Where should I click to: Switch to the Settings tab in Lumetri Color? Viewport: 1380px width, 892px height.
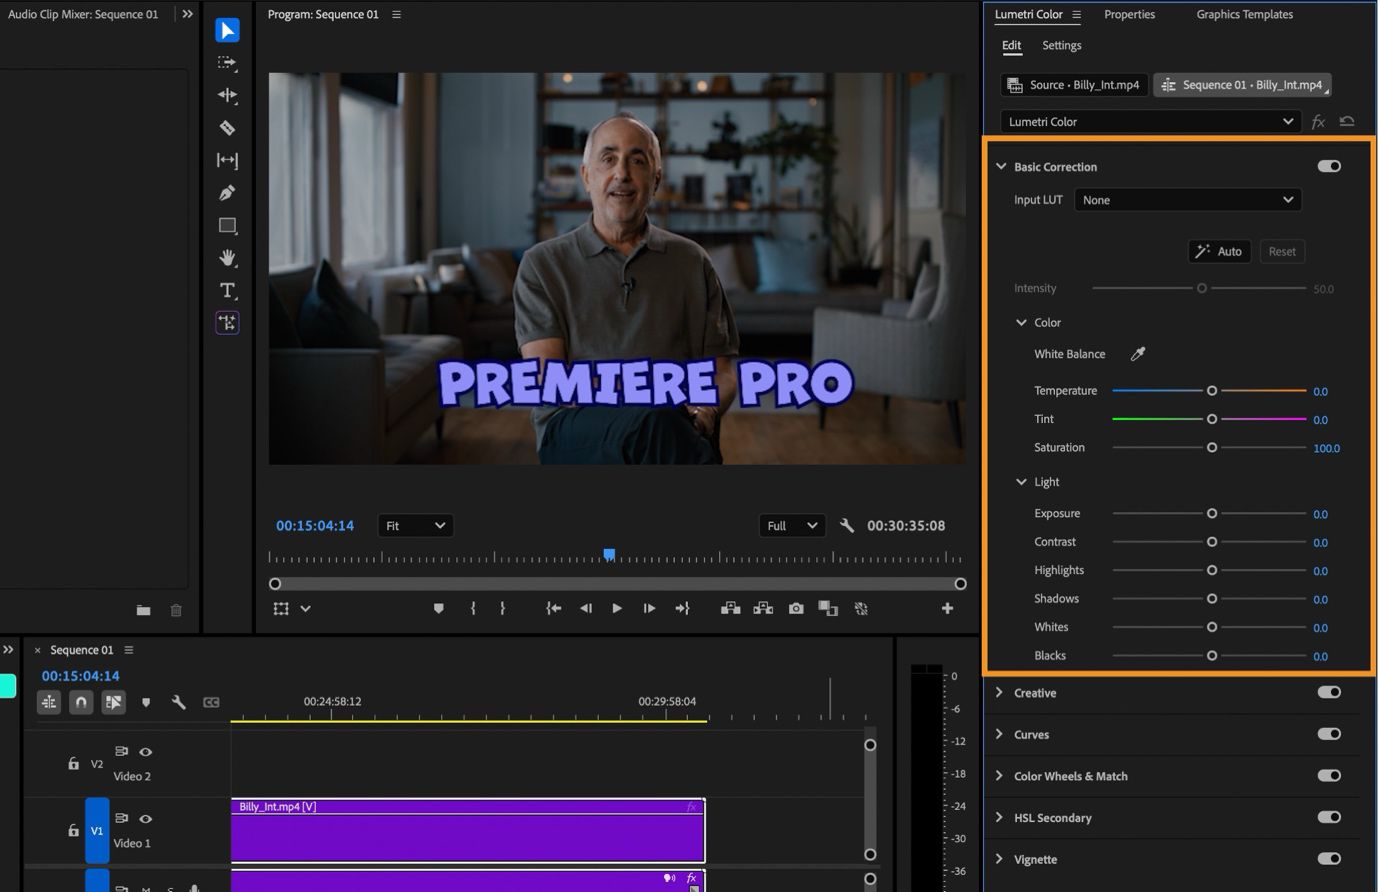point(1061,45)
